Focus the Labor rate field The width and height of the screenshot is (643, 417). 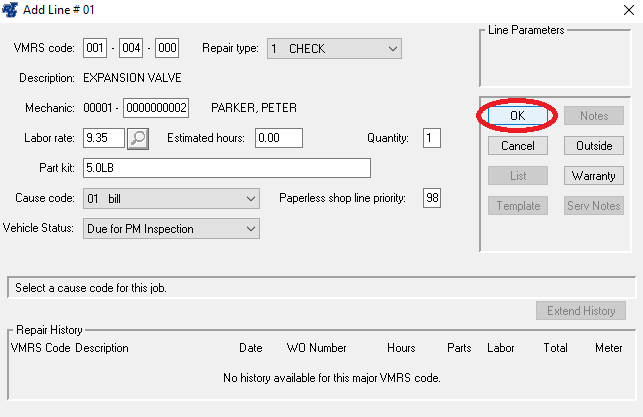click(105, 138)
